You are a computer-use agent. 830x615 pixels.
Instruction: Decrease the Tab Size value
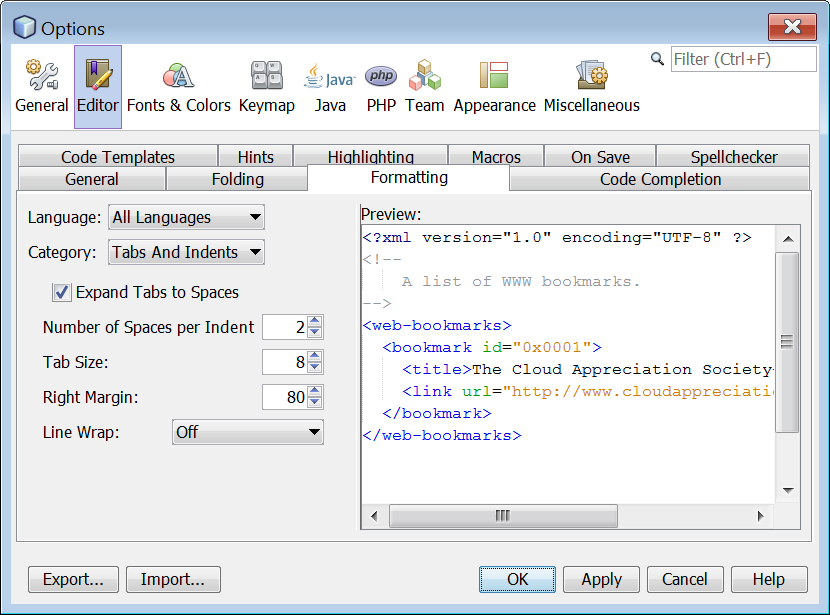315,367
